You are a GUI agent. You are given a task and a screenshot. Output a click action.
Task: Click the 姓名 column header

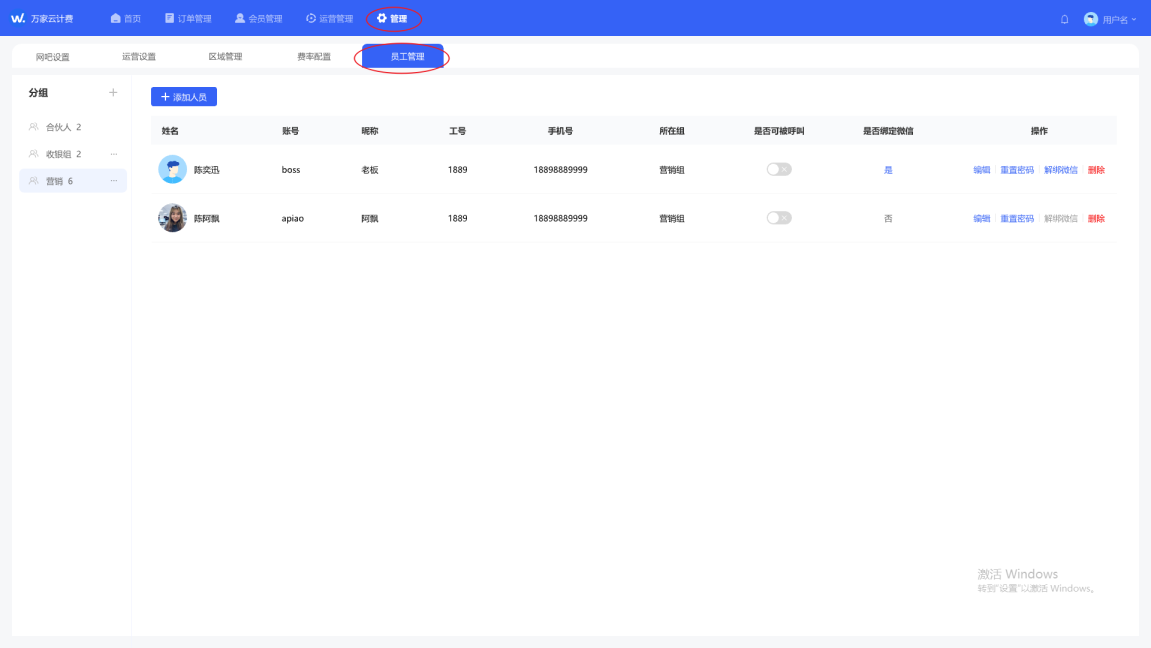[x=170, y=131]
